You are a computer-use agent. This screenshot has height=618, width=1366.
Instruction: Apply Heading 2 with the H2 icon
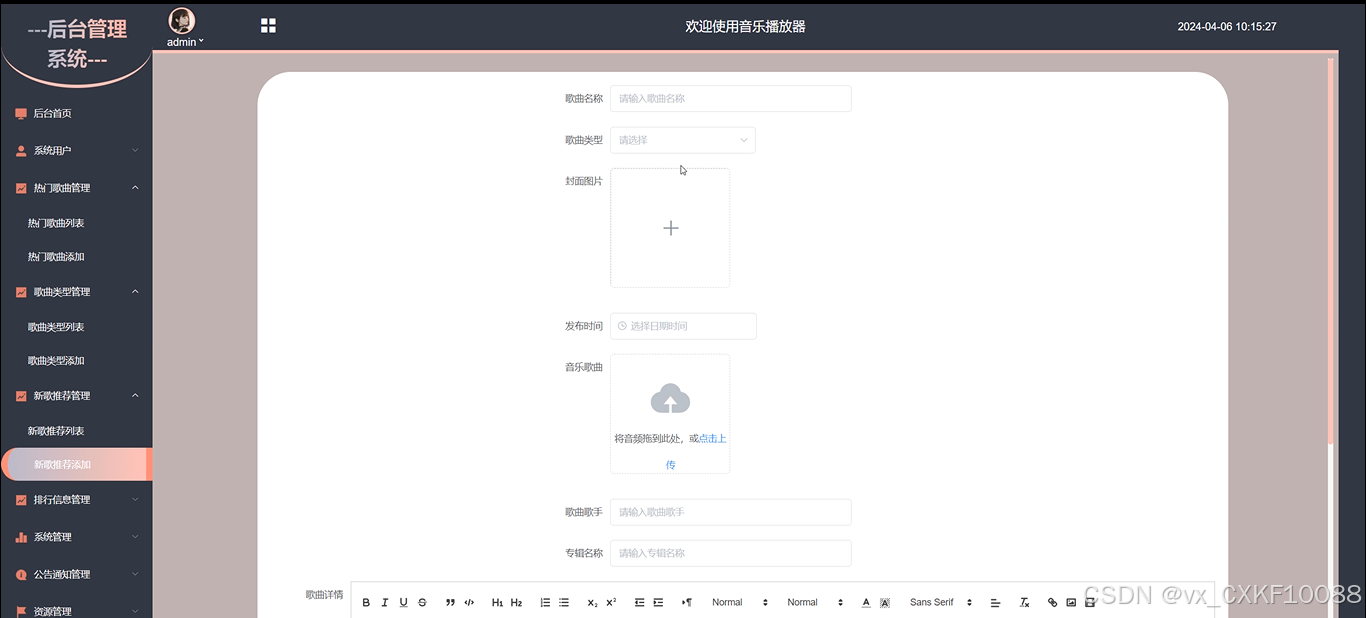click(x=516, y=602)
